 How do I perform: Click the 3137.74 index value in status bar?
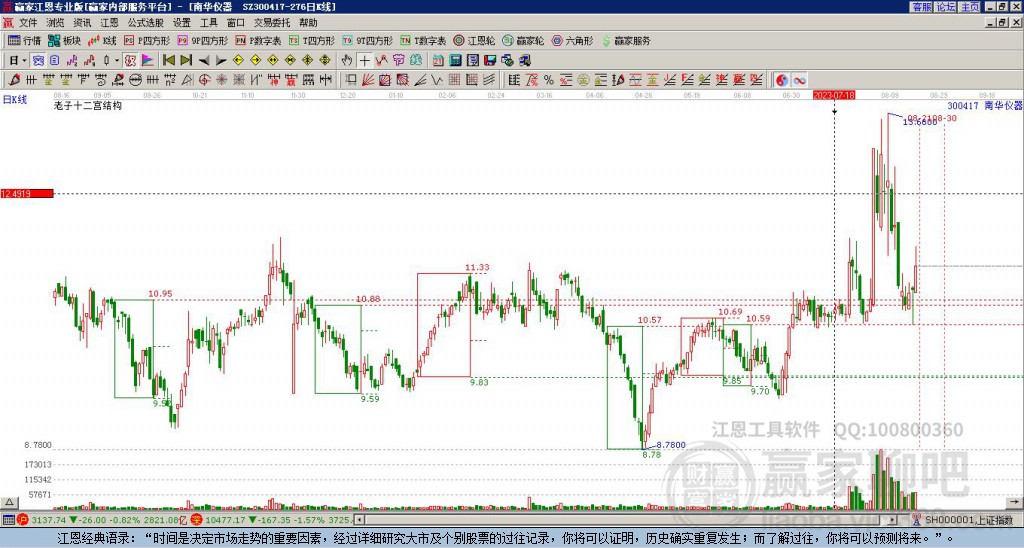point(48,520)
